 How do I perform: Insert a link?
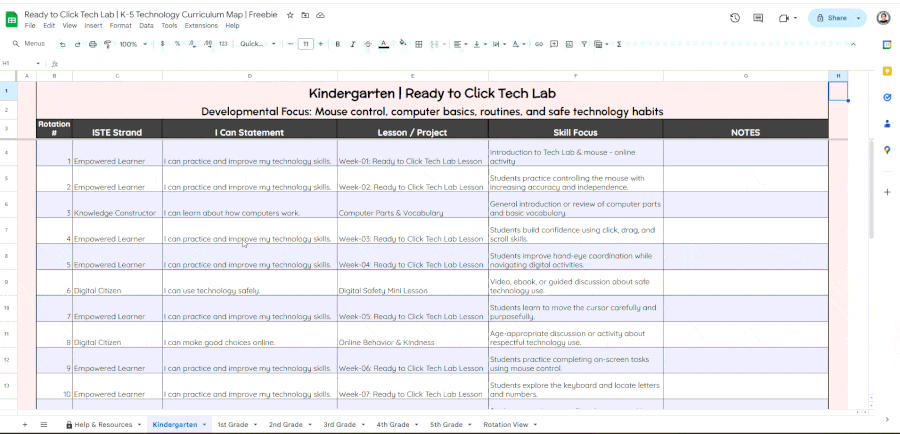(538, 44)
